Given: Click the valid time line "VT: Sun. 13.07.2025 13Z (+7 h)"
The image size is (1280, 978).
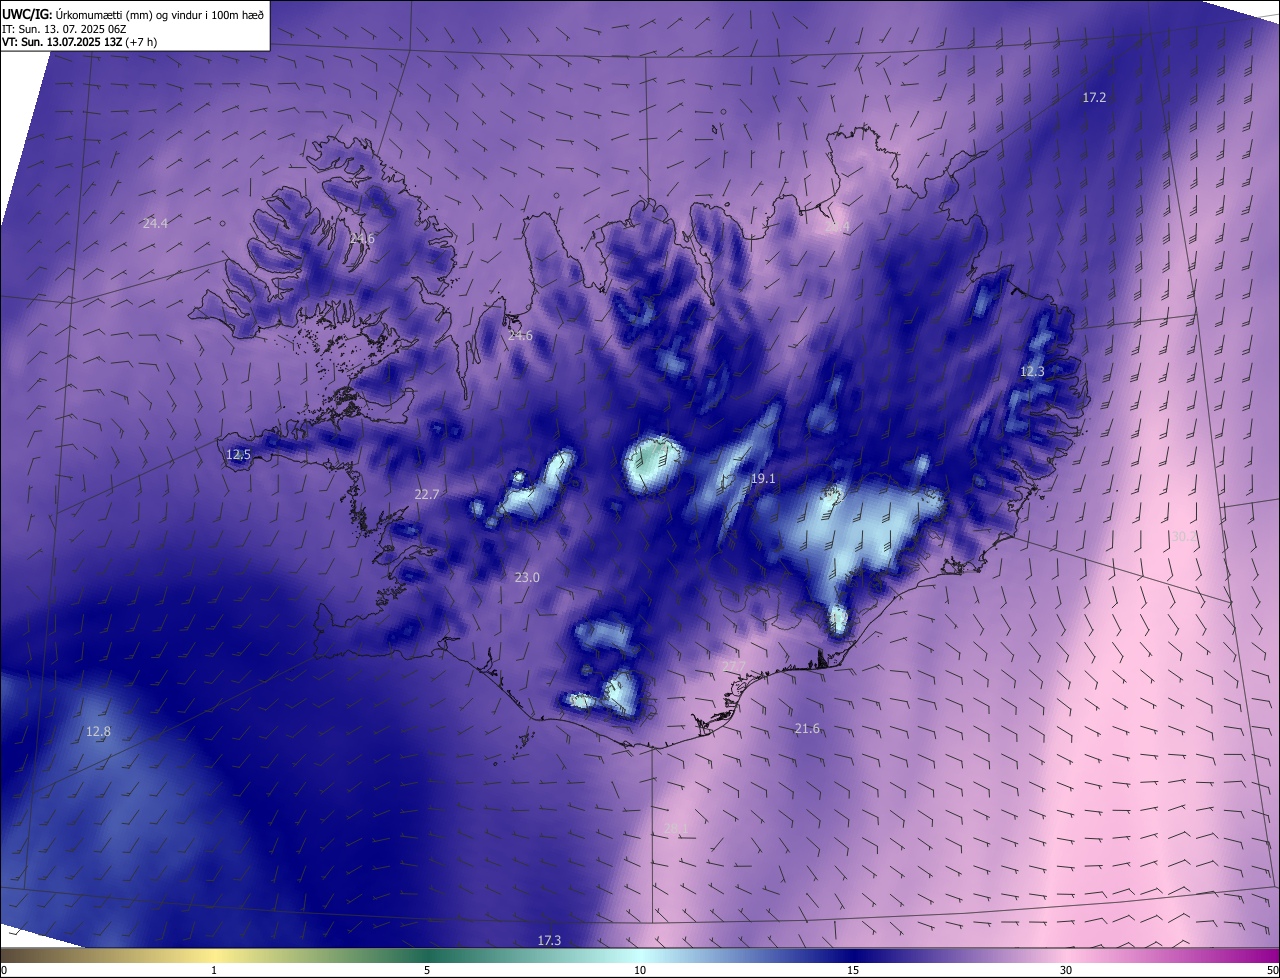Looking at the screenshot, I should pos(79,42).
